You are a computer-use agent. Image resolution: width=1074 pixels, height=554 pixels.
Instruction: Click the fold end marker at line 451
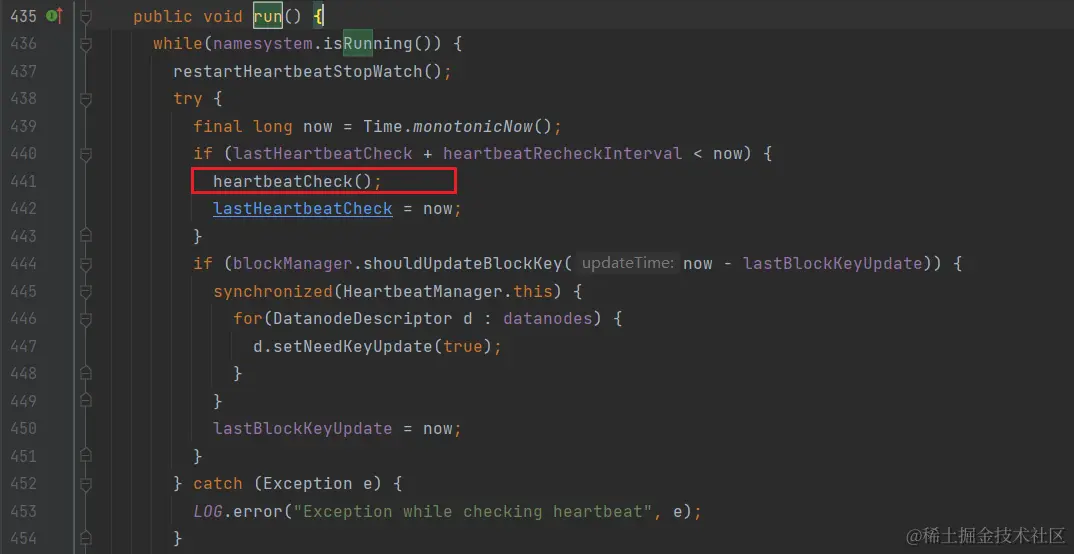(86, 456)
